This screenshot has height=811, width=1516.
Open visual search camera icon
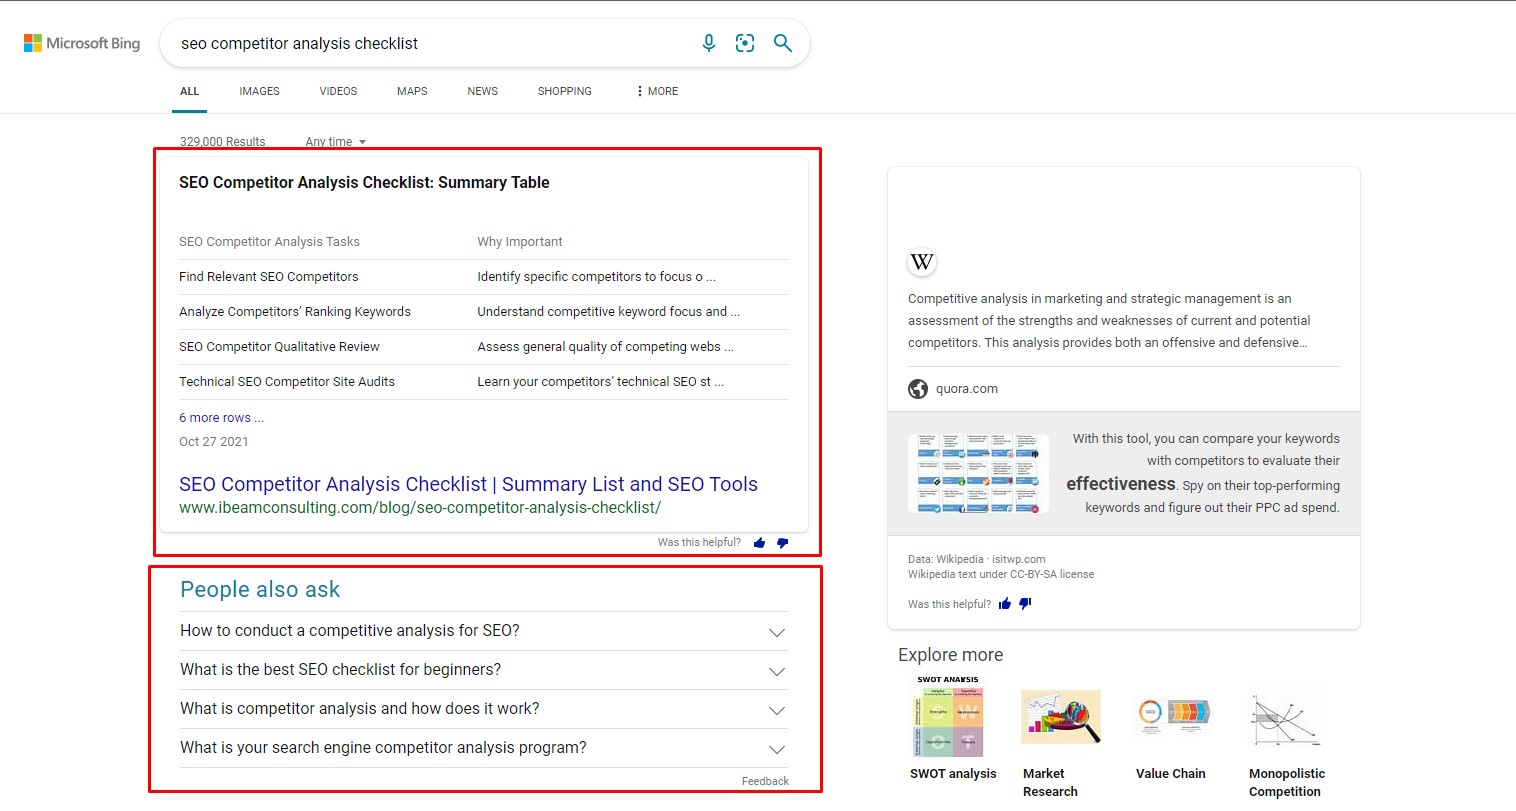[745, 43]
